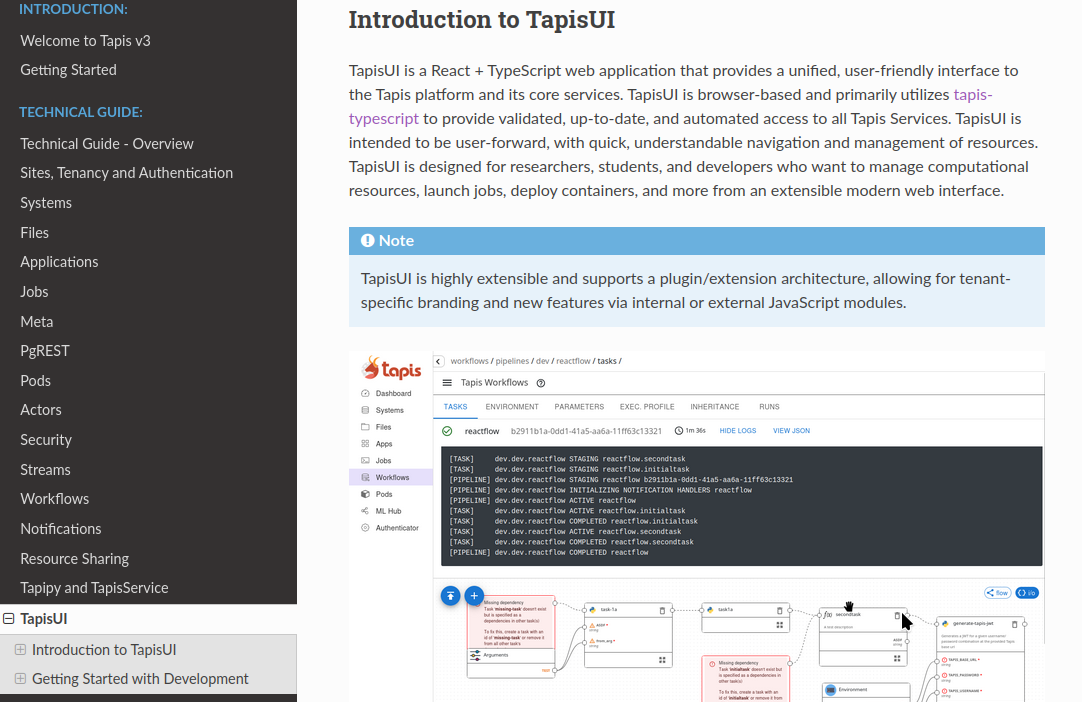The width and height of the screenshot is (1082, 702).
Task: Expand Introduction to TapisUI subsection
Action: (20, 649)
